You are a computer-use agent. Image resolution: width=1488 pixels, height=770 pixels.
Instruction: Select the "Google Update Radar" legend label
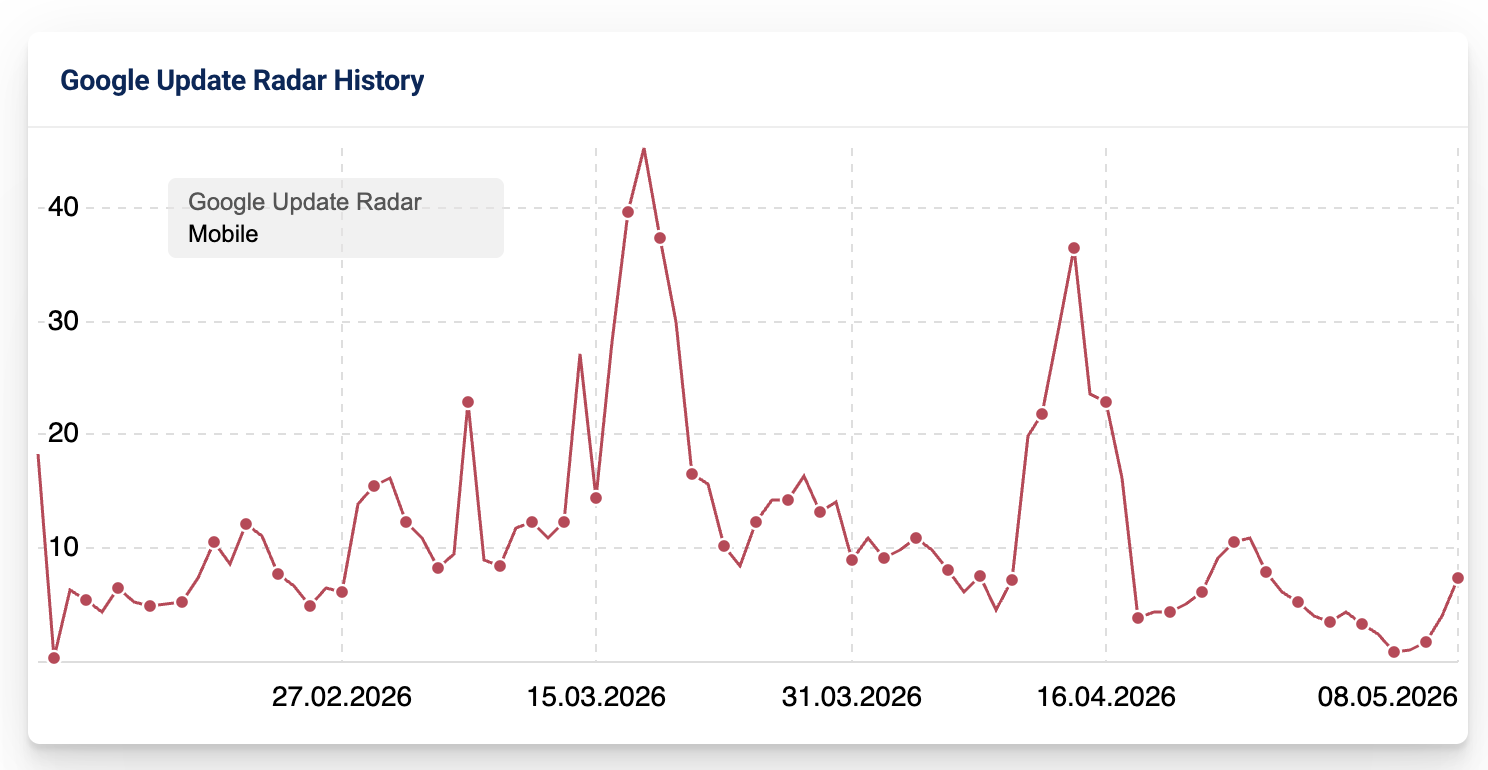[305, 202]
